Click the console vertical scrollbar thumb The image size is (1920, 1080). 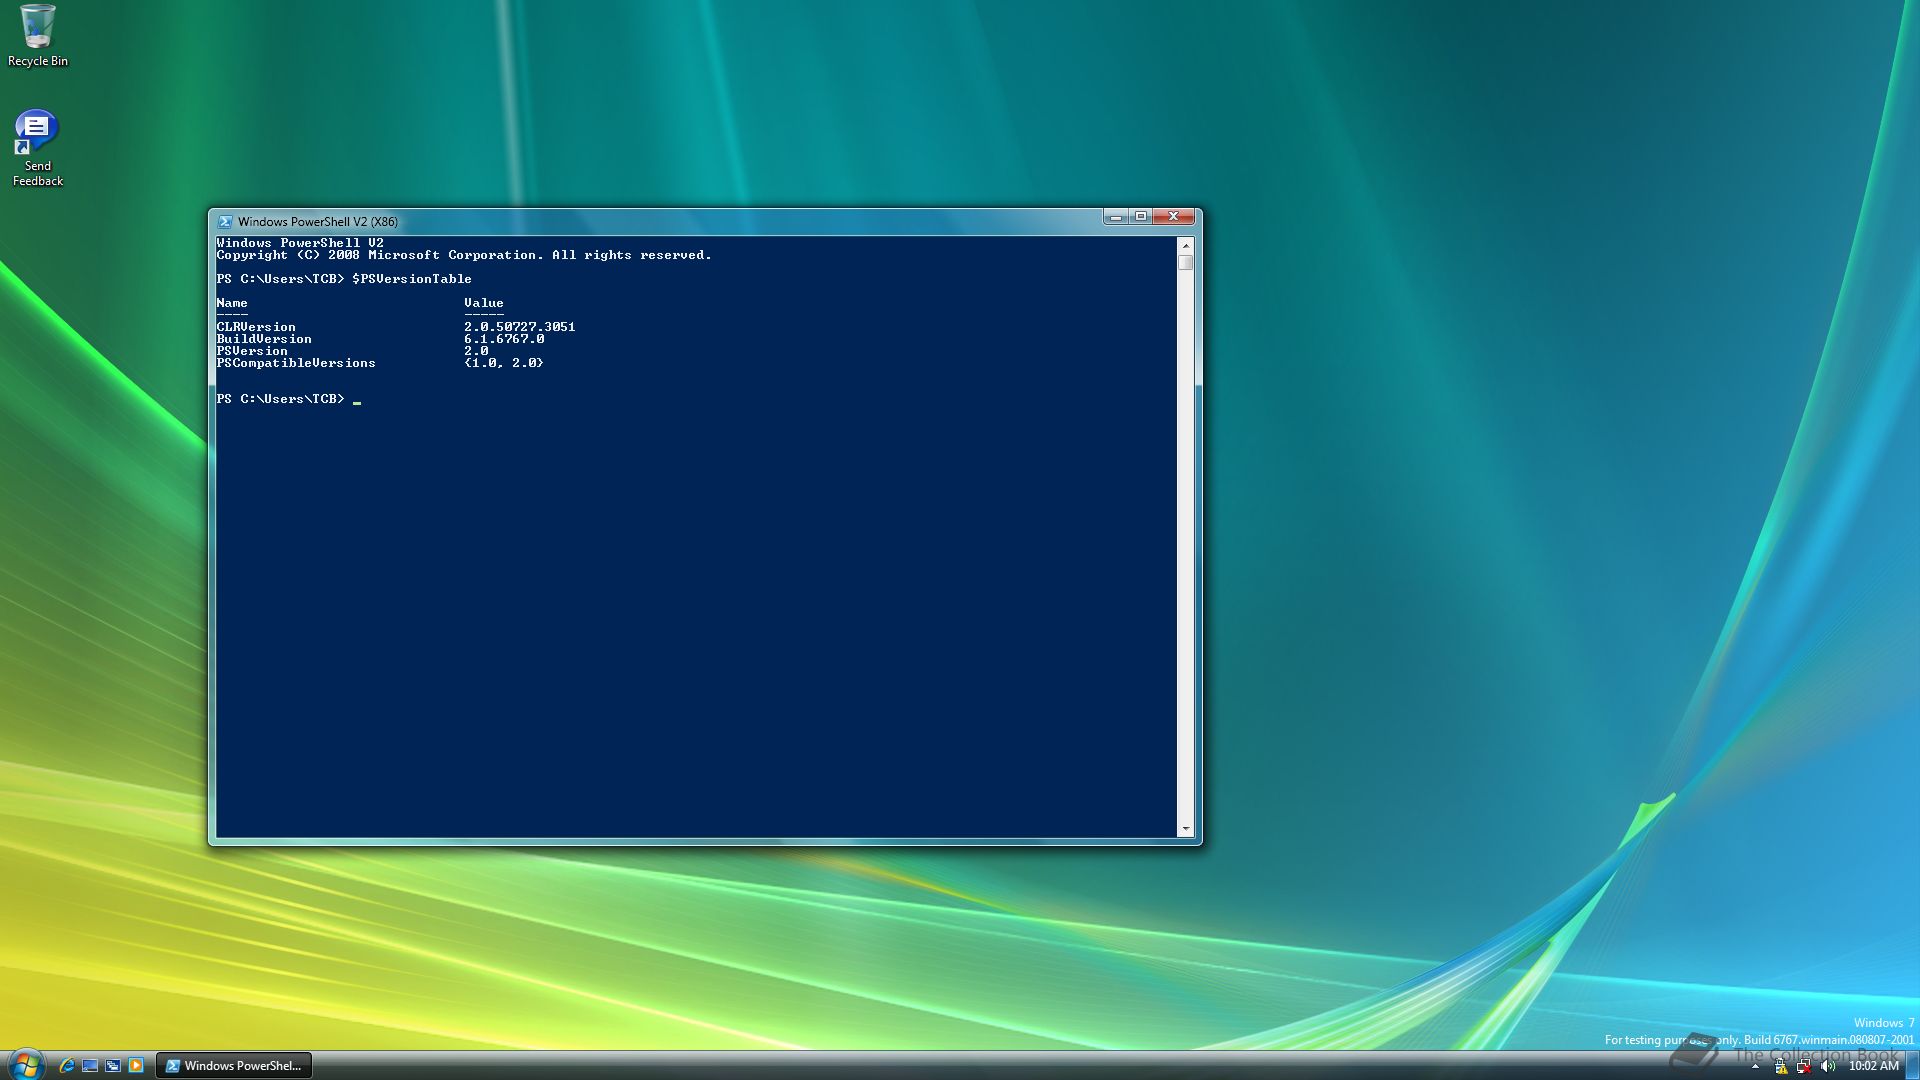click(x=1186, y=263)
